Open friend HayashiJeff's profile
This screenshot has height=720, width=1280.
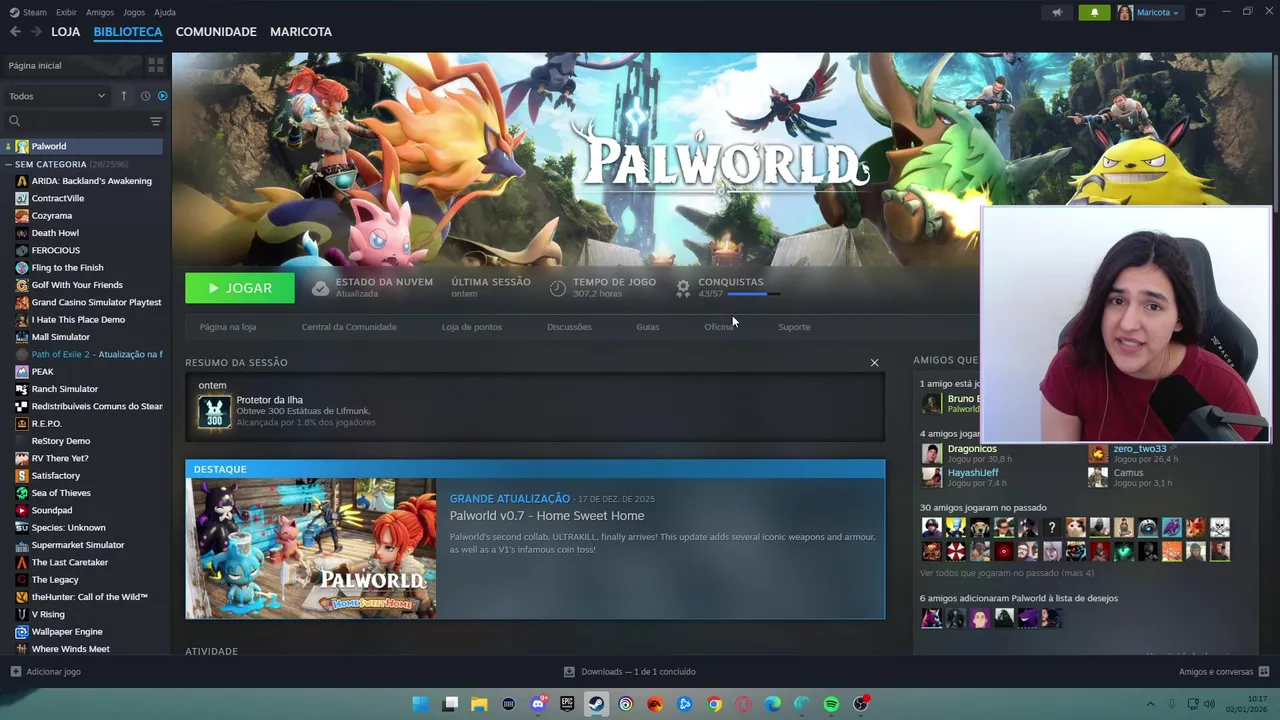pos(973,472)
